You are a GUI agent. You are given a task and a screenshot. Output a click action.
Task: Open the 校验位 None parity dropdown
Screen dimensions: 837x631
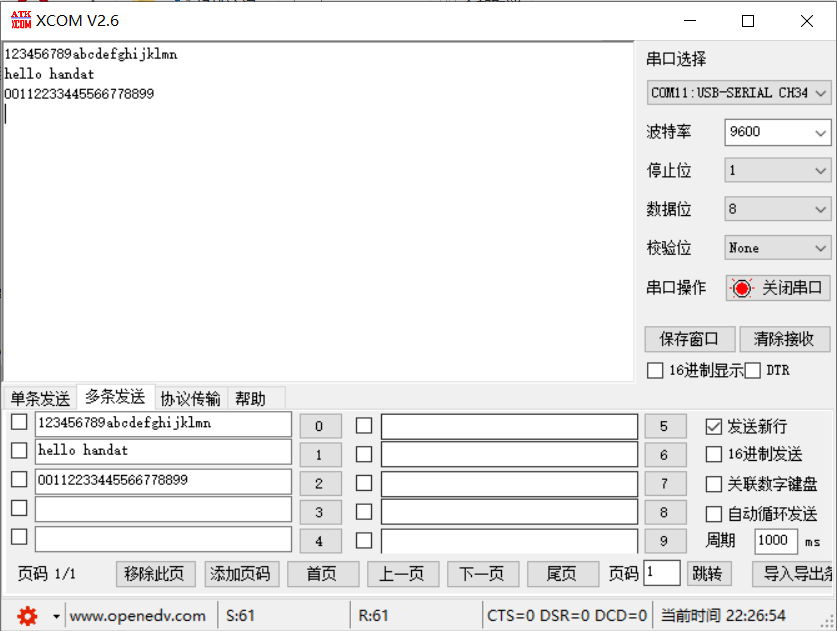pyautogui.click(x=777, y=248)
